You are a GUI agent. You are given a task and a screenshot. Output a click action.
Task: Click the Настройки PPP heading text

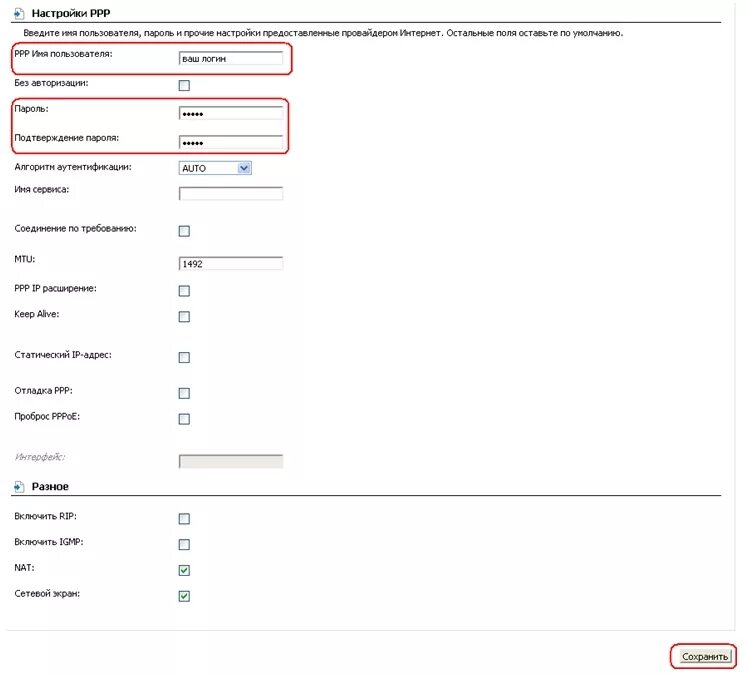[71, 13]
